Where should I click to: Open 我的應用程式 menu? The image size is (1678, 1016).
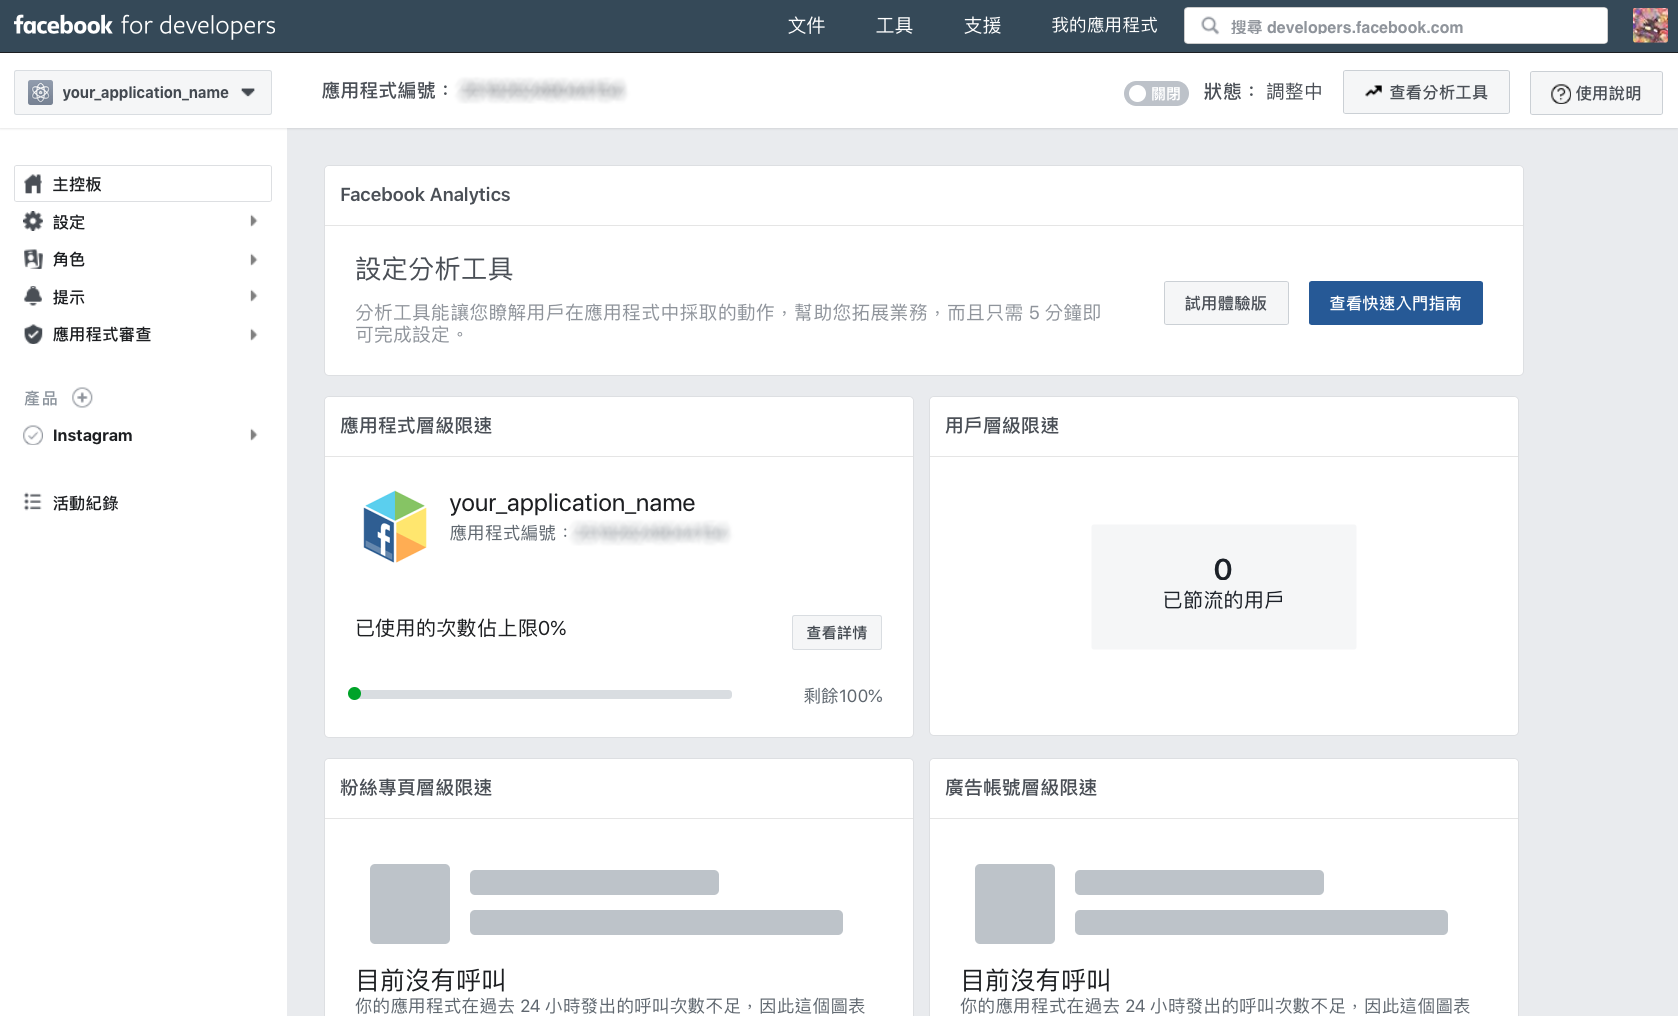pyautogui.click(x=1104, y=26)
